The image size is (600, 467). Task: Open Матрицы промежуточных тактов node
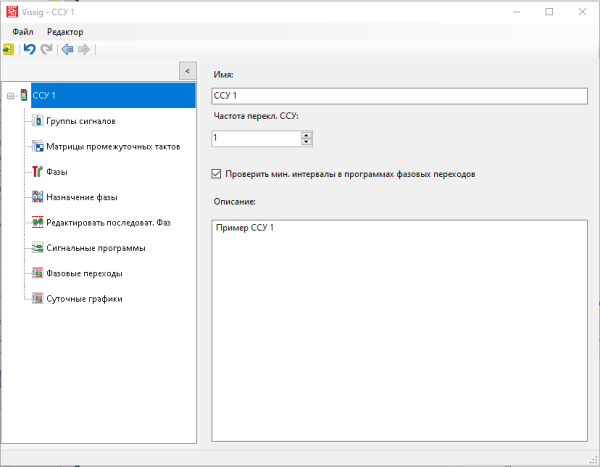coord(112,146)
